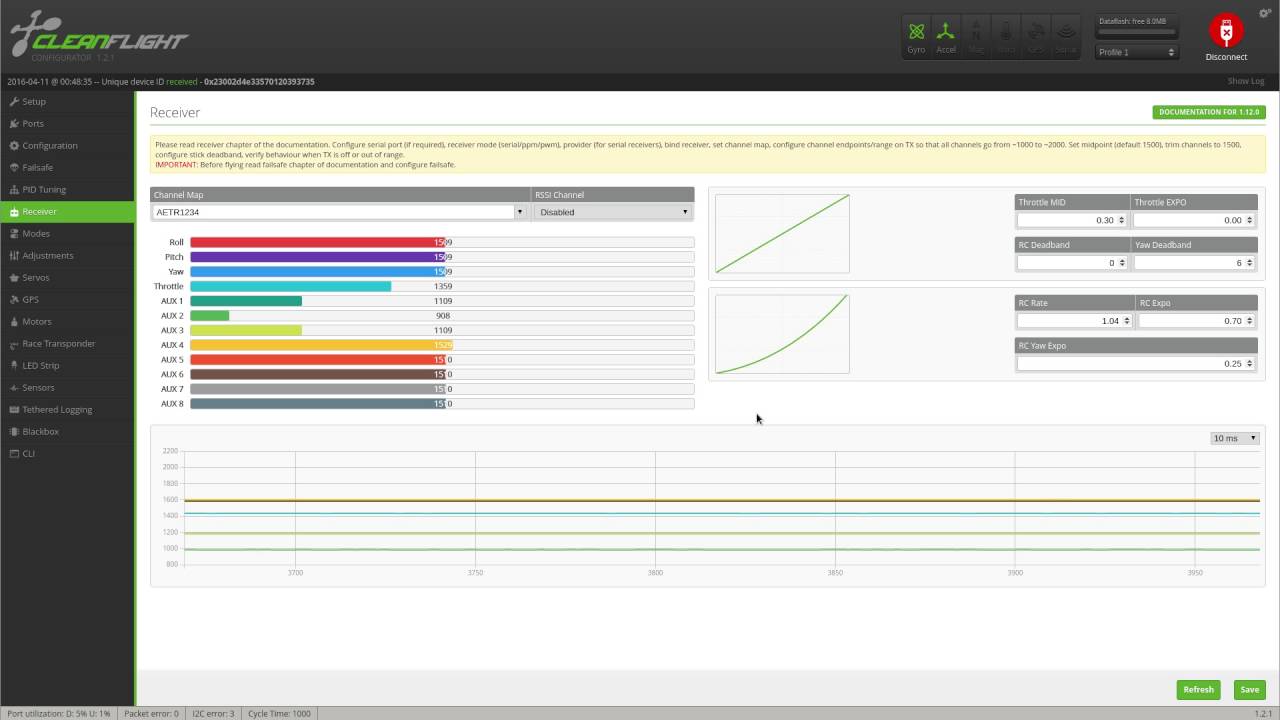Open the CLI terminal section in sidebar
The width and height of the screenshot is (1280, 720).
point(67,454)
